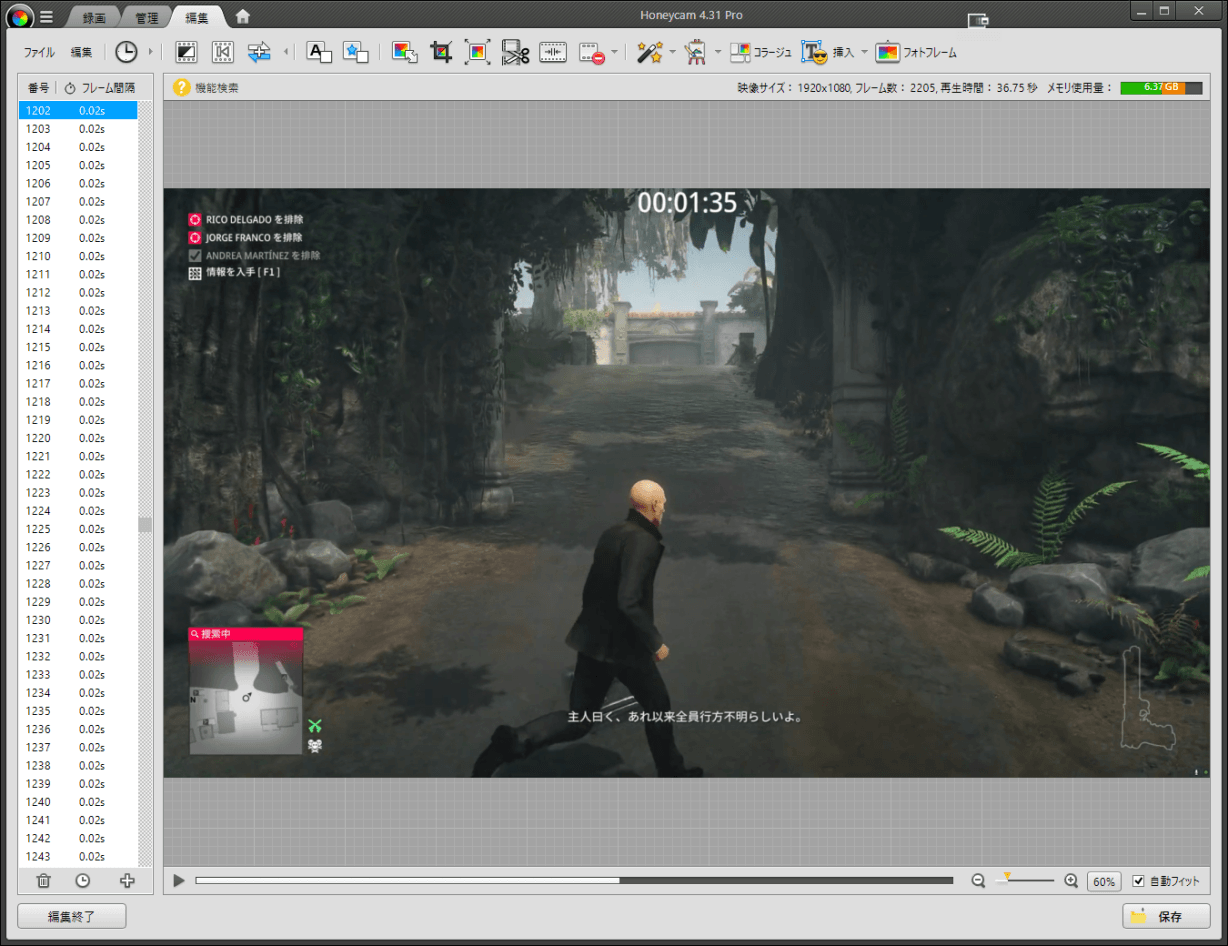Click the scissors cut-frames icon
The height and width of the screenshot is (946, 1228).
(x=515, y=52)
